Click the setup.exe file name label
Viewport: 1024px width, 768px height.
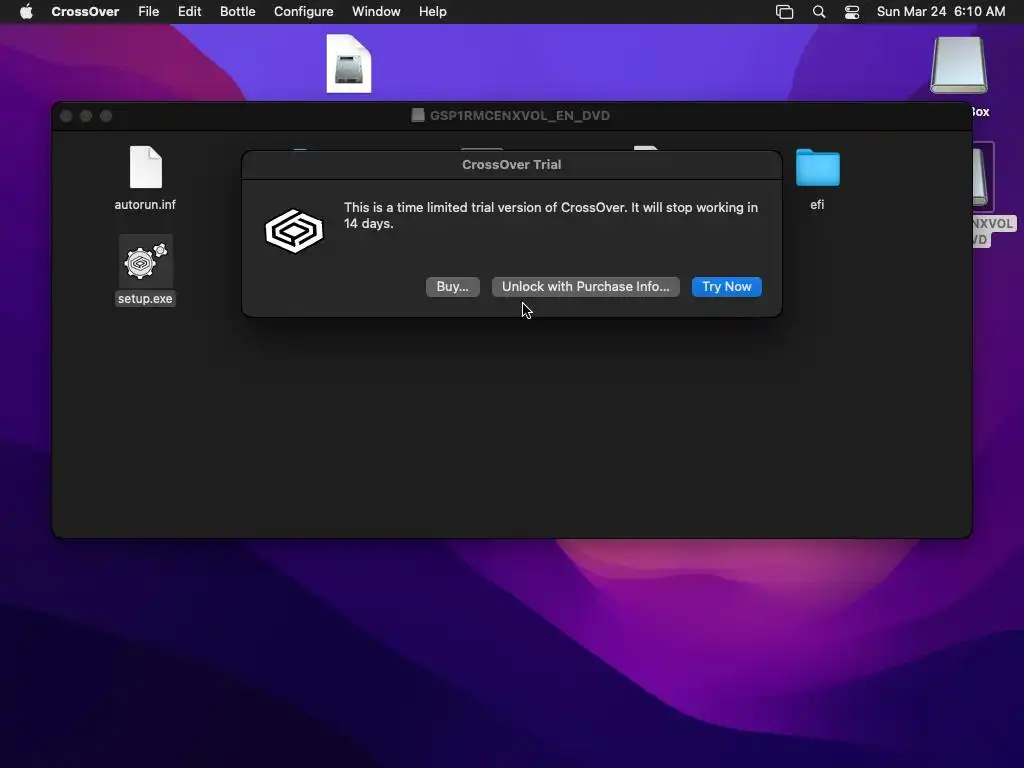pyautogui.click(x=145, y=298)
